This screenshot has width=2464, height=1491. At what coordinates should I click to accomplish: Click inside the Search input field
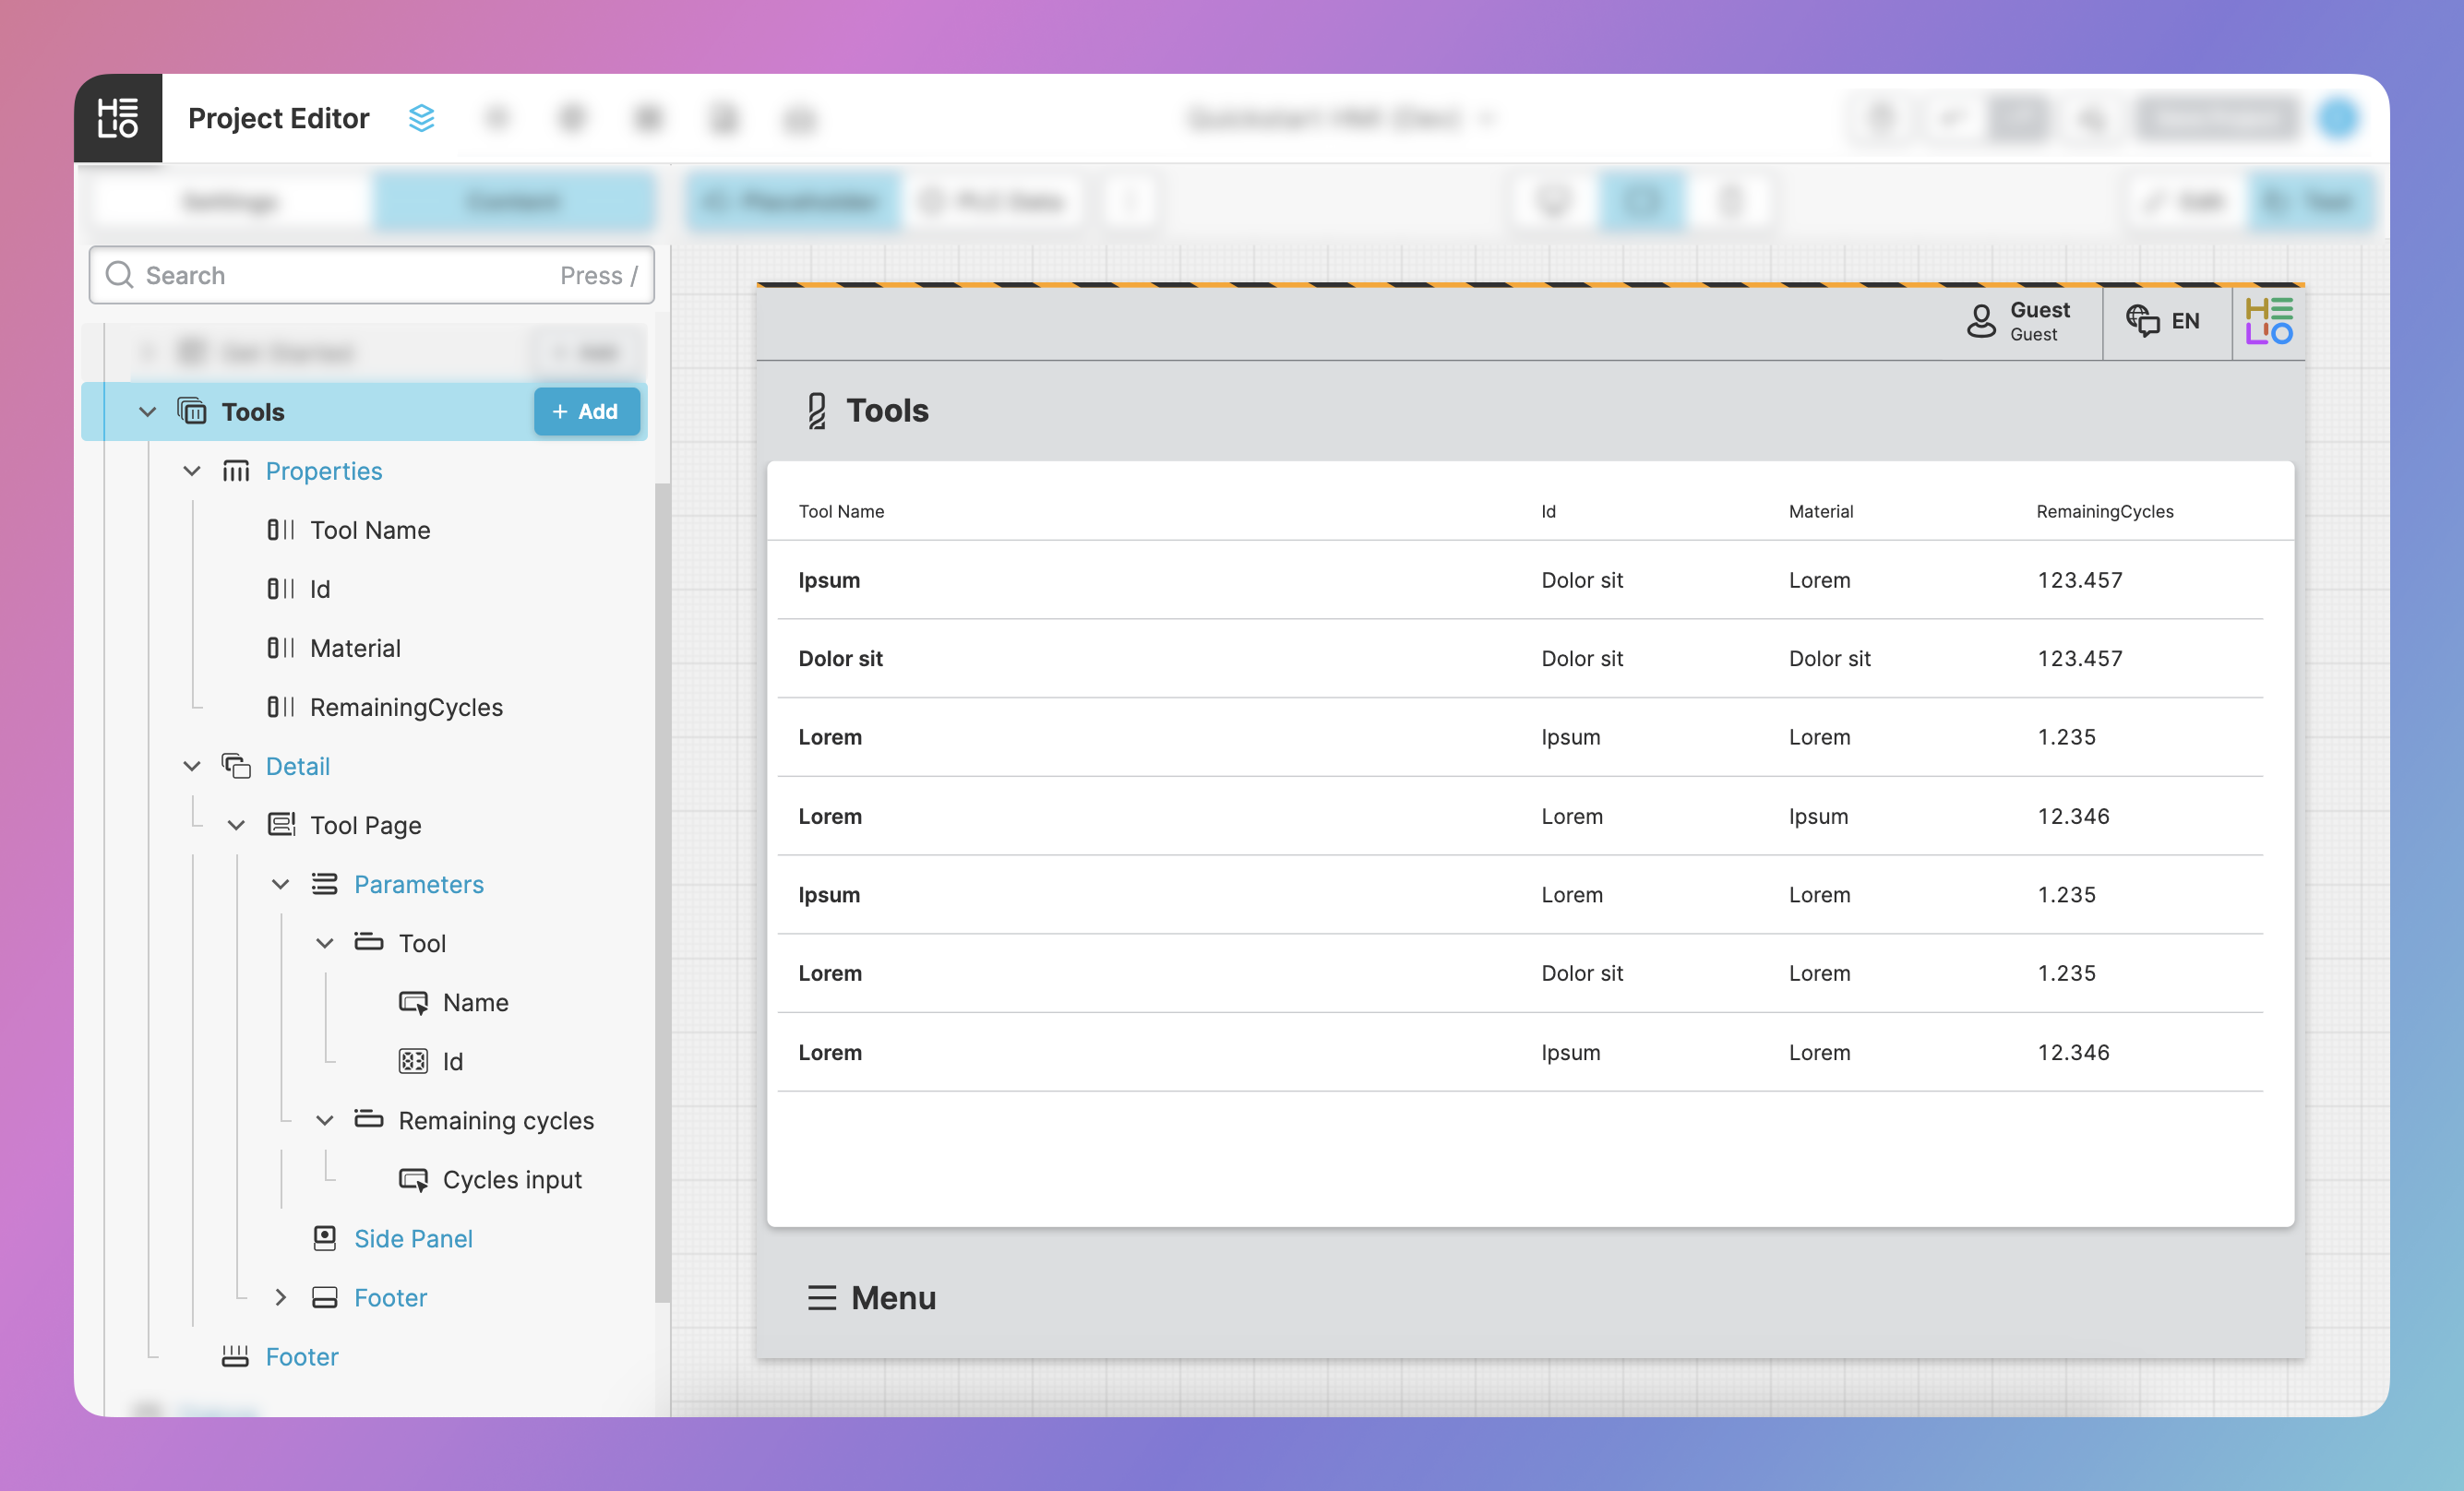(x=350, y=275)
